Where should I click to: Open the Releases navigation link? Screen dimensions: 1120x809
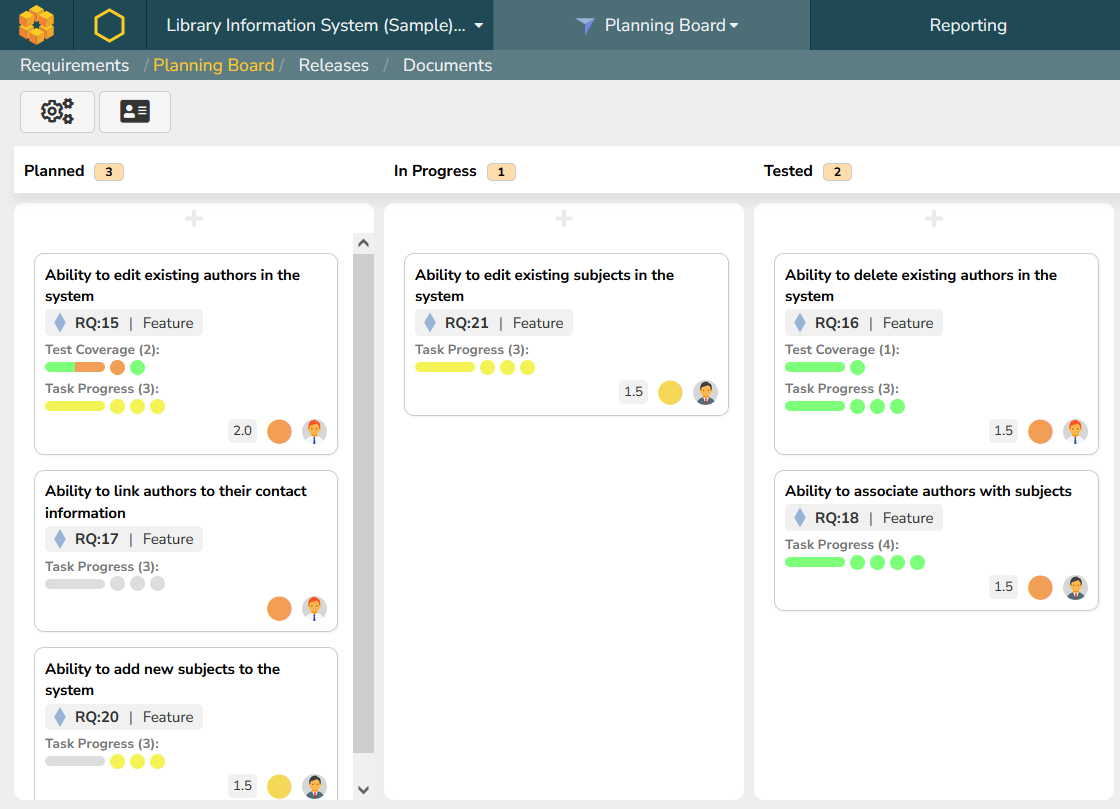[x=333, y=65]
